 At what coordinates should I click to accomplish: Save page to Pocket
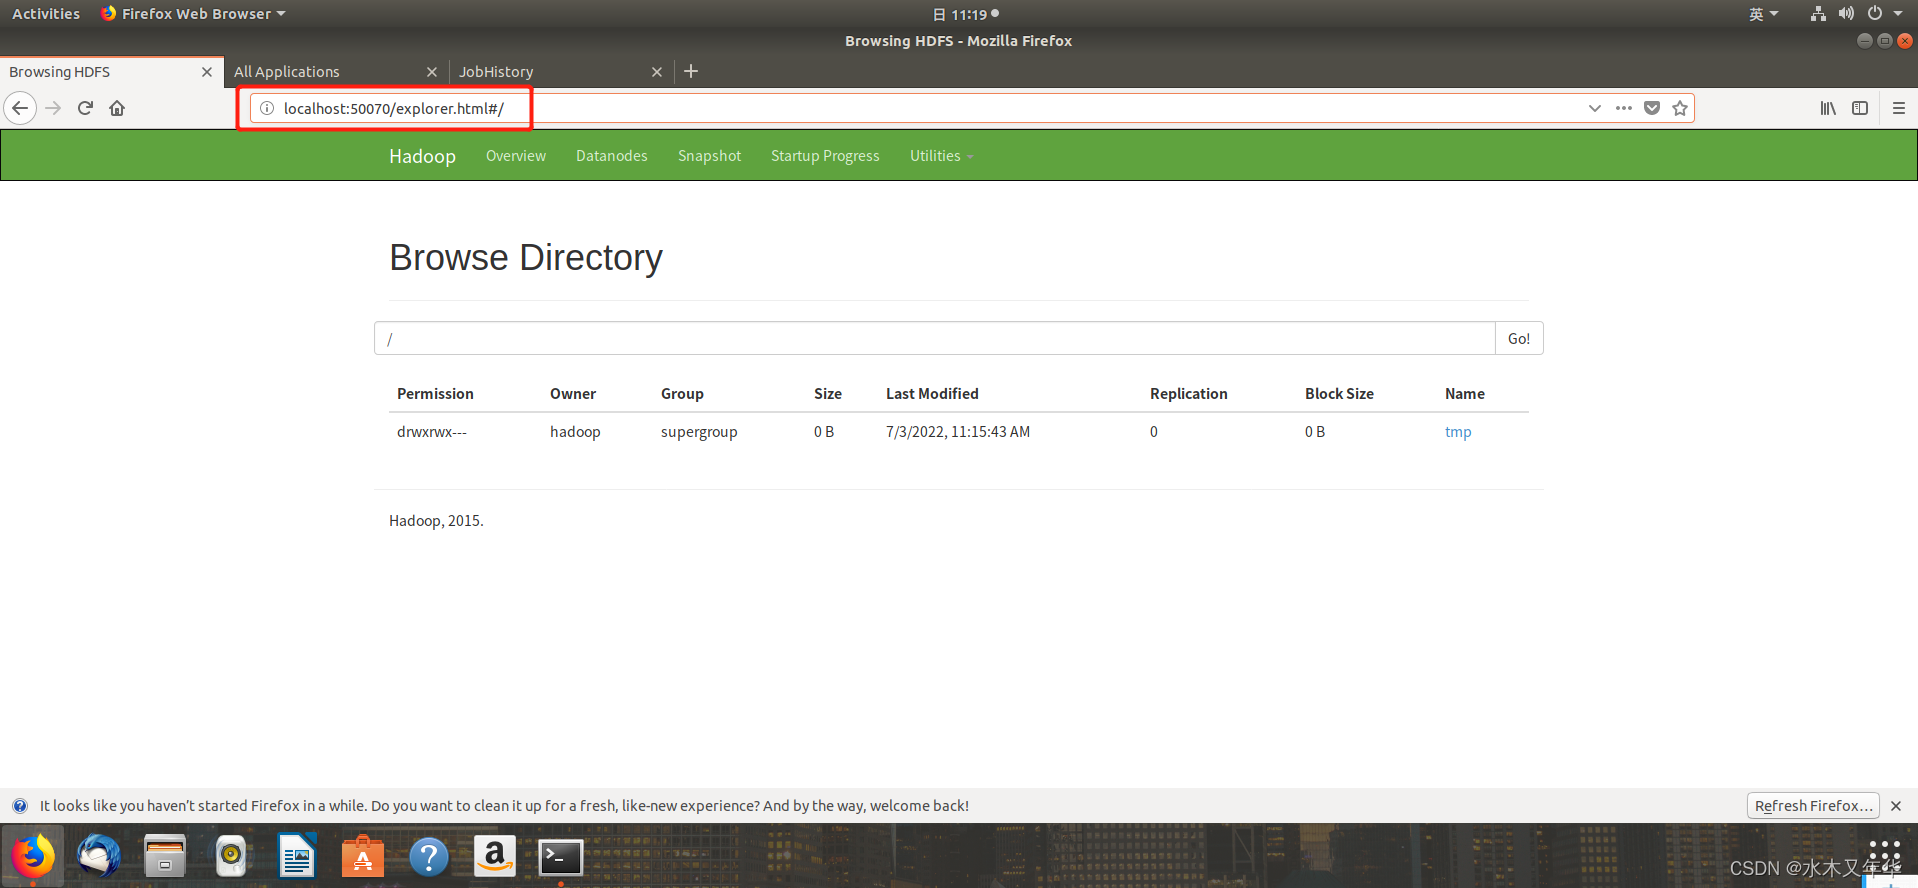(1652, 108)
